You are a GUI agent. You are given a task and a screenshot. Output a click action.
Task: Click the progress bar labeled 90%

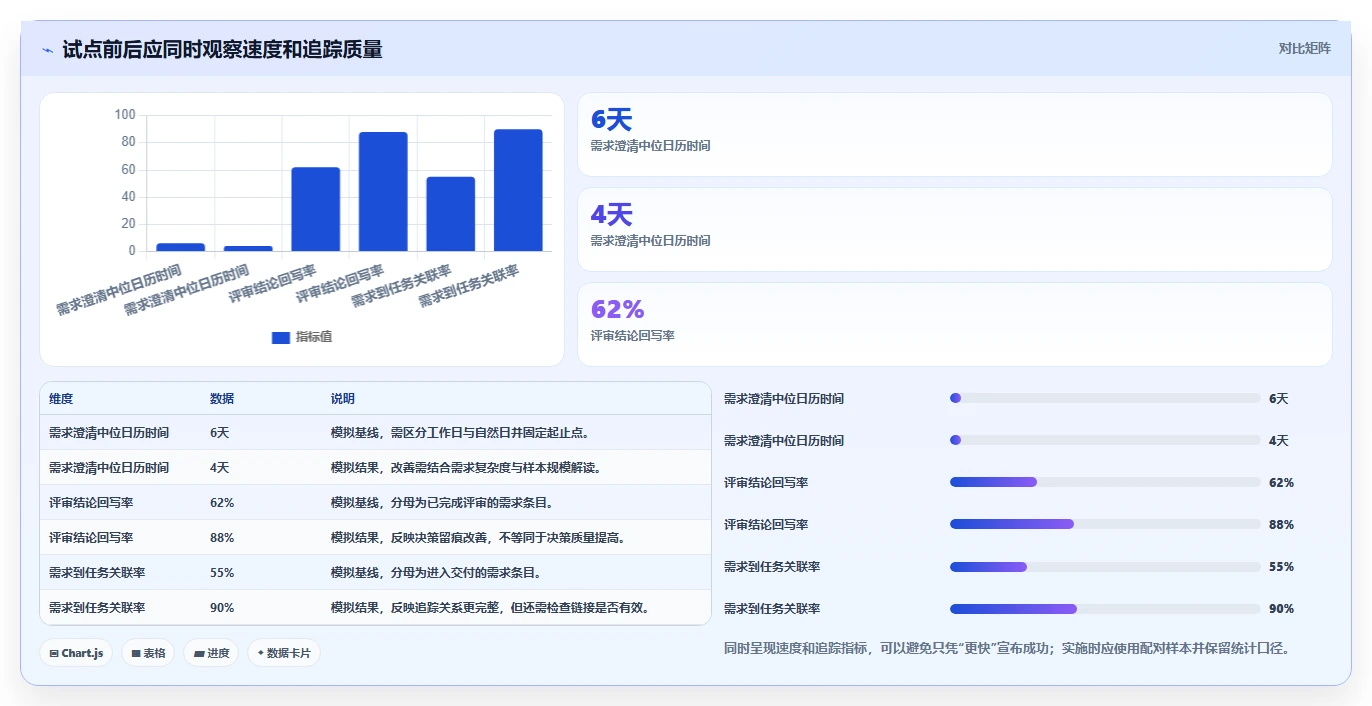click(1105, 608)
